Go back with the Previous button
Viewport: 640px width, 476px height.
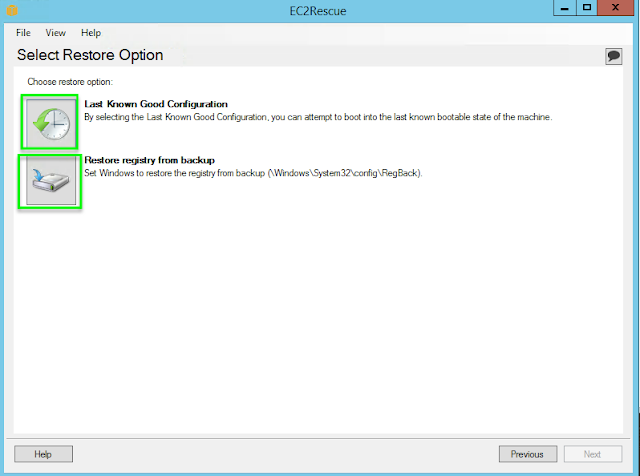pyautogui.click(x=528, y=454)
